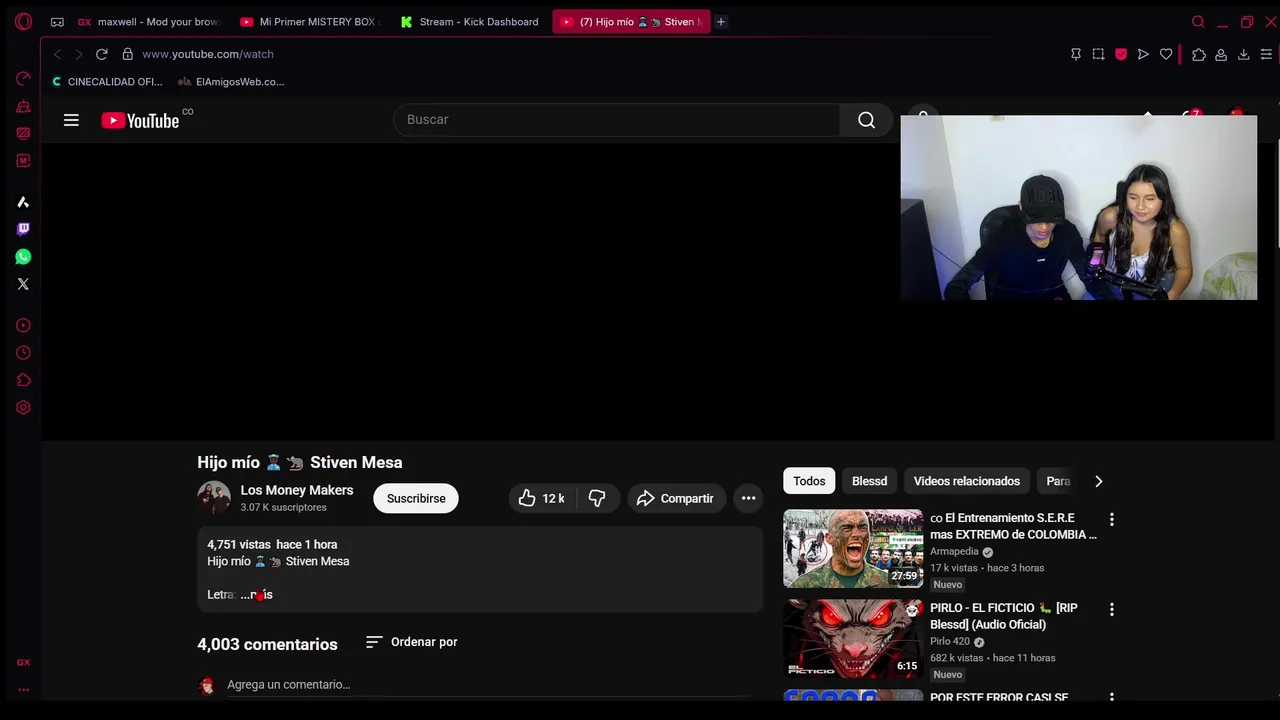This screenshot has width=1280, height=720.
Task: Click the browser reload button
Action: tap(101, 54)
